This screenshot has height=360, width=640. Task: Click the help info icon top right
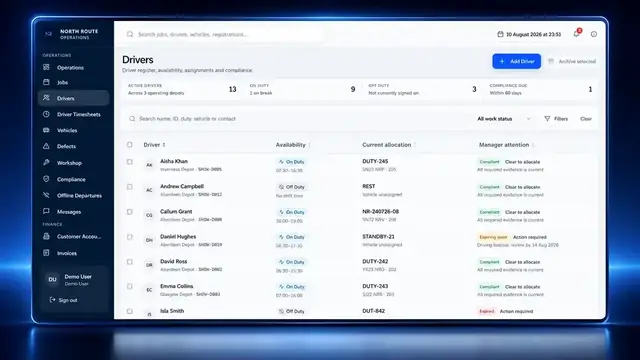point(594,34)
